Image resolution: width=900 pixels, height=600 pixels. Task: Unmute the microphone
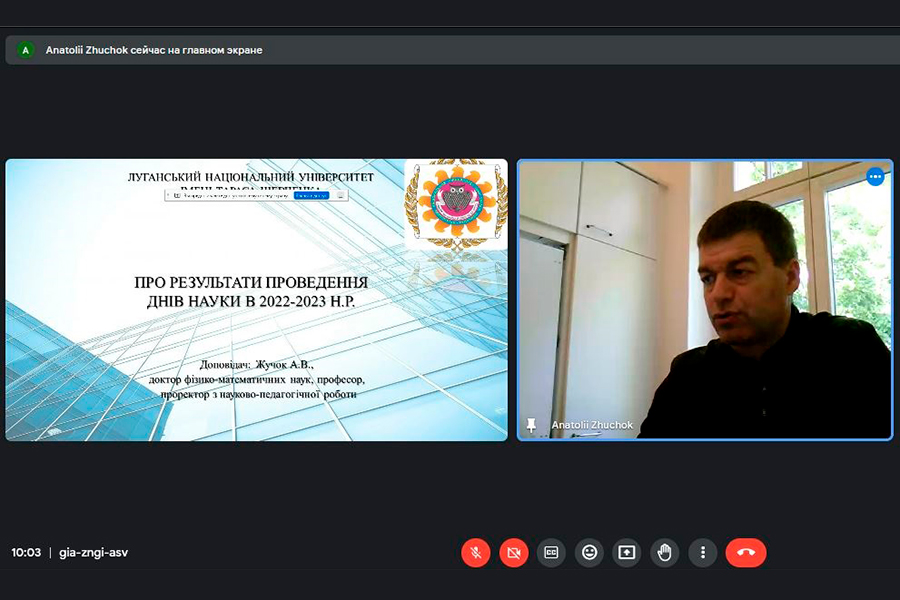476,553
